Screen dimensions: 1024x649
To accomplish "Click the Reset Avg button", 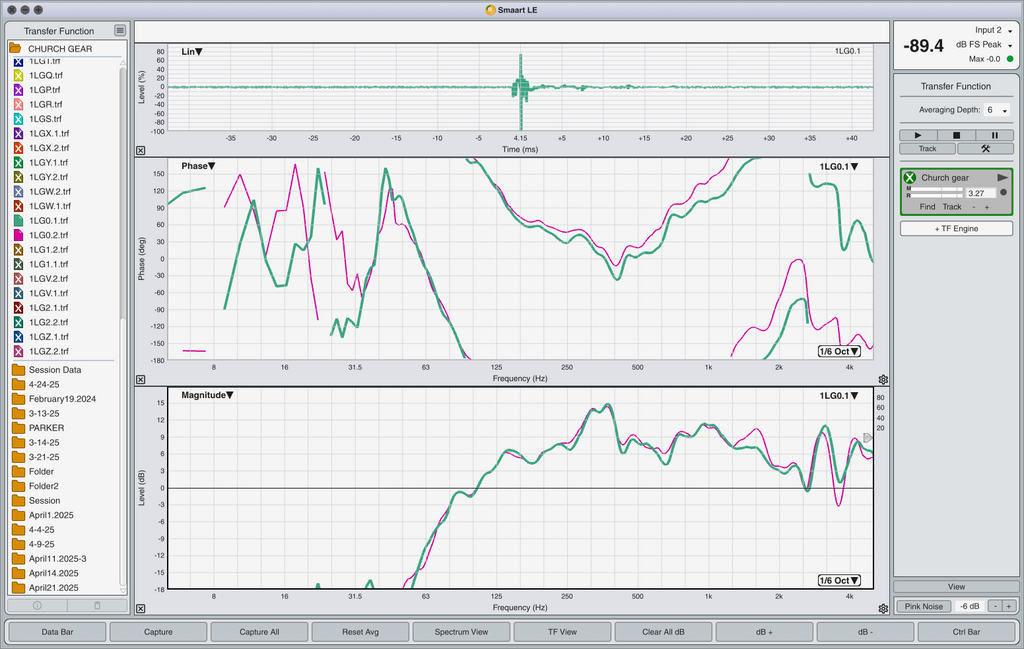I will point(360,632).
